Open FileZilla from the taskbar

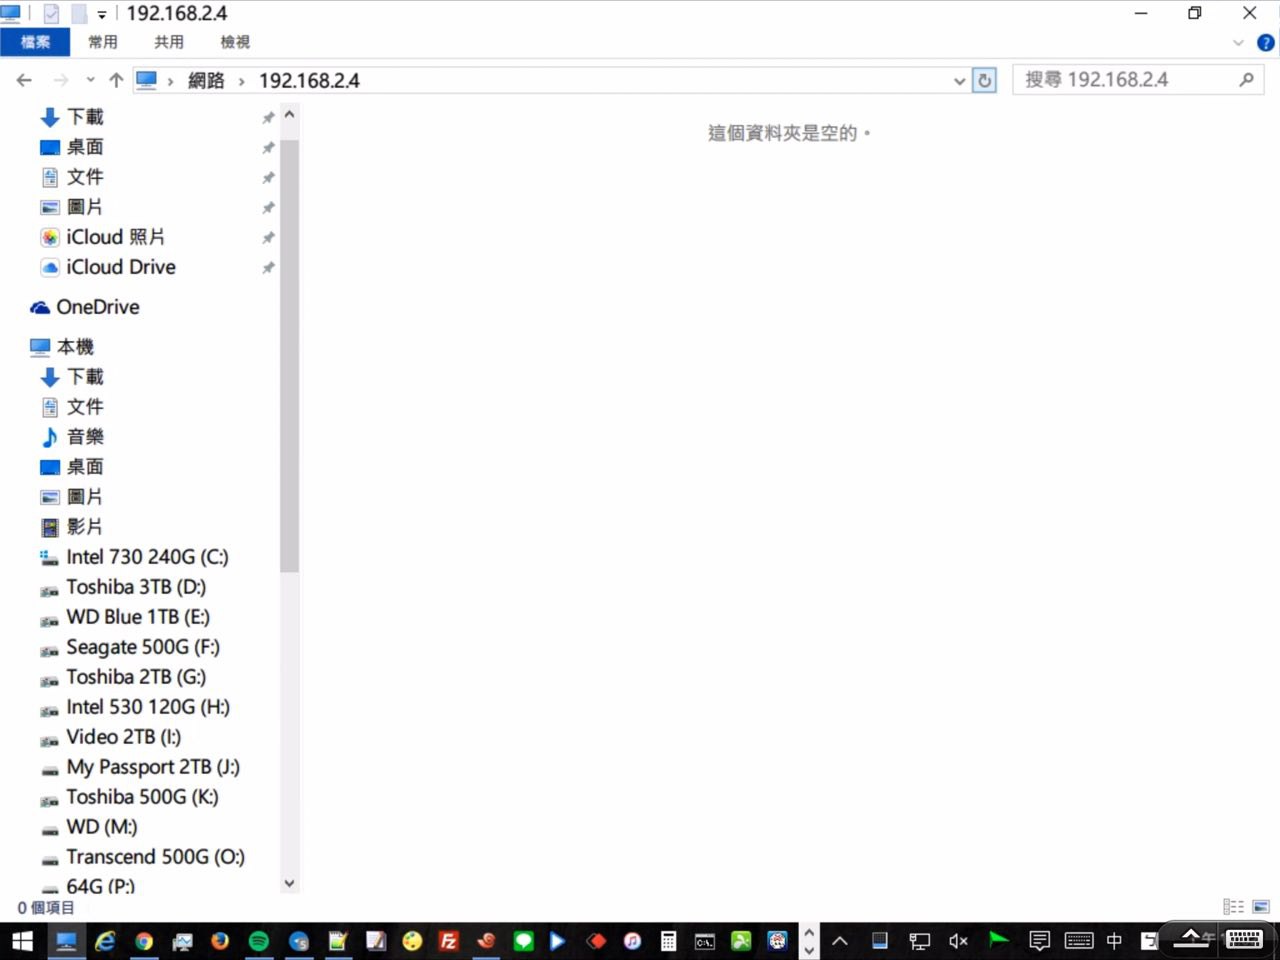(x=449, y=941)
